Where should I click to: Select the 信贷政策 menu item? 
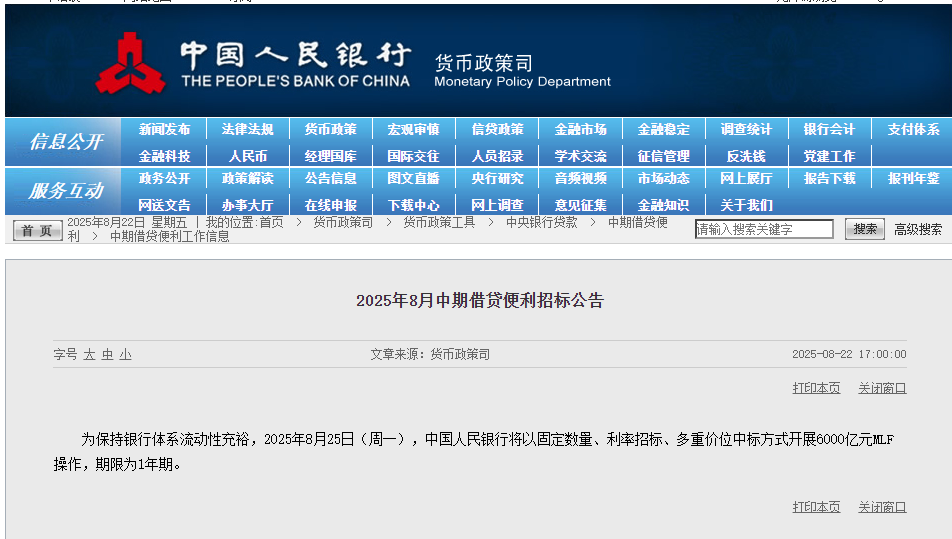tap(497, 129)
